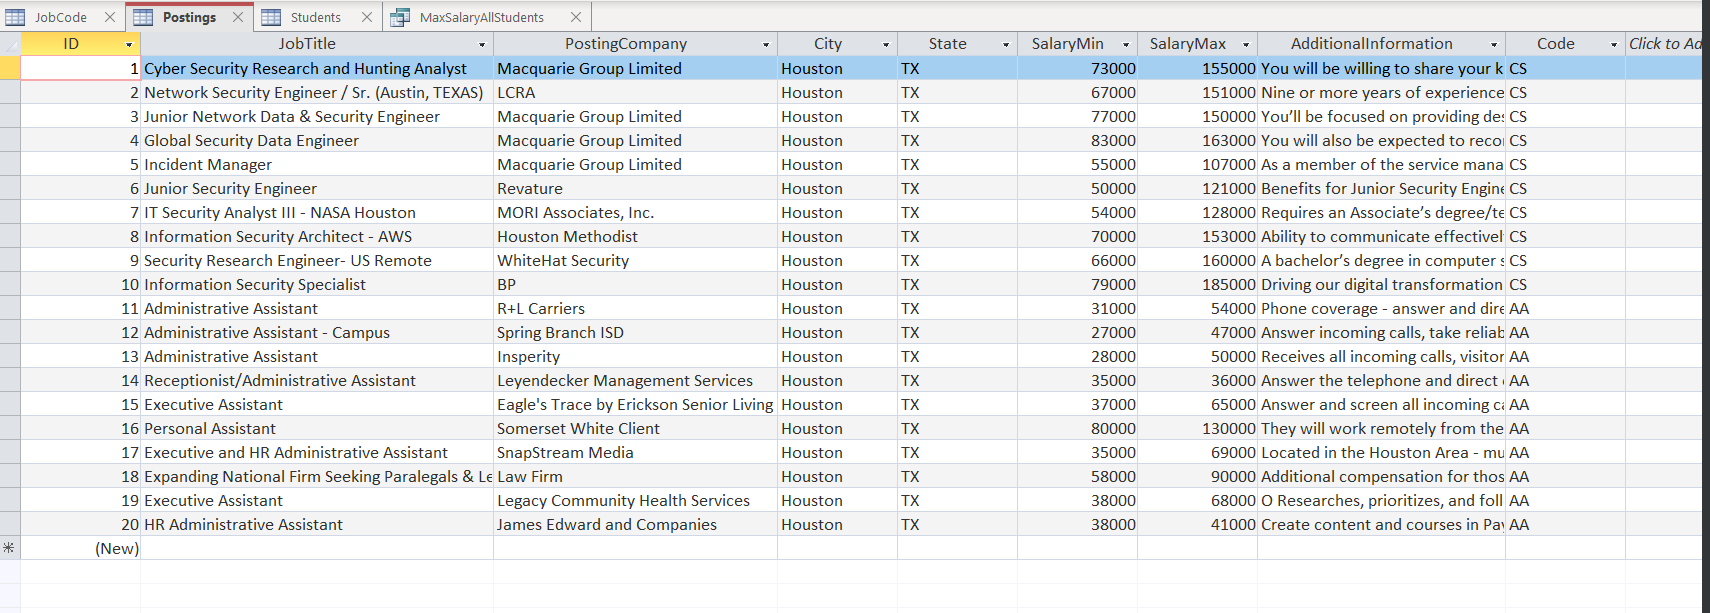Click the 'Revature' company cell

635,188
